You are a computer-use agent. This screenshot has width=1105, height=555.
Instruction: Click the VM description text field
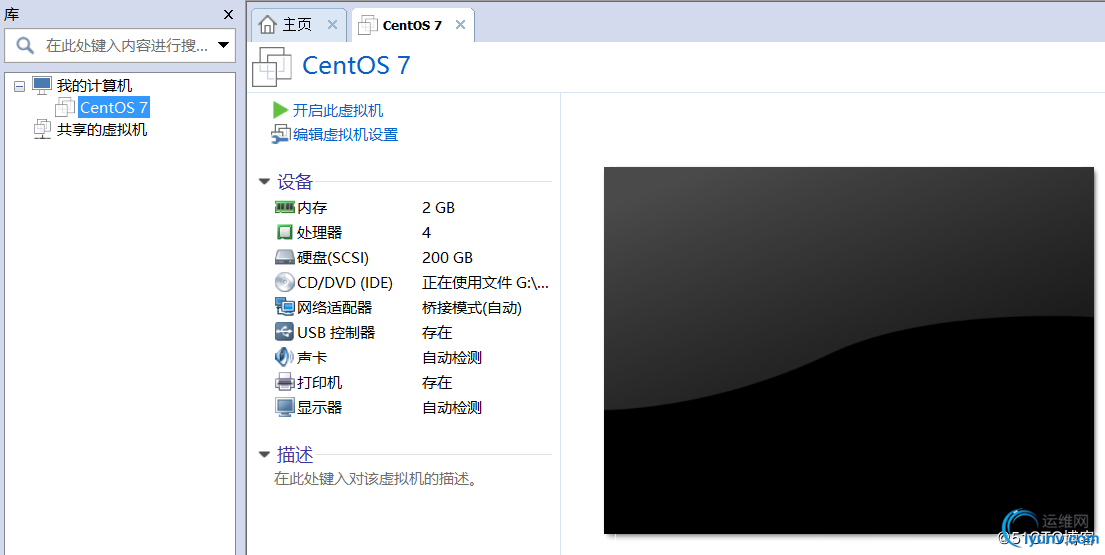coord(376,480)
